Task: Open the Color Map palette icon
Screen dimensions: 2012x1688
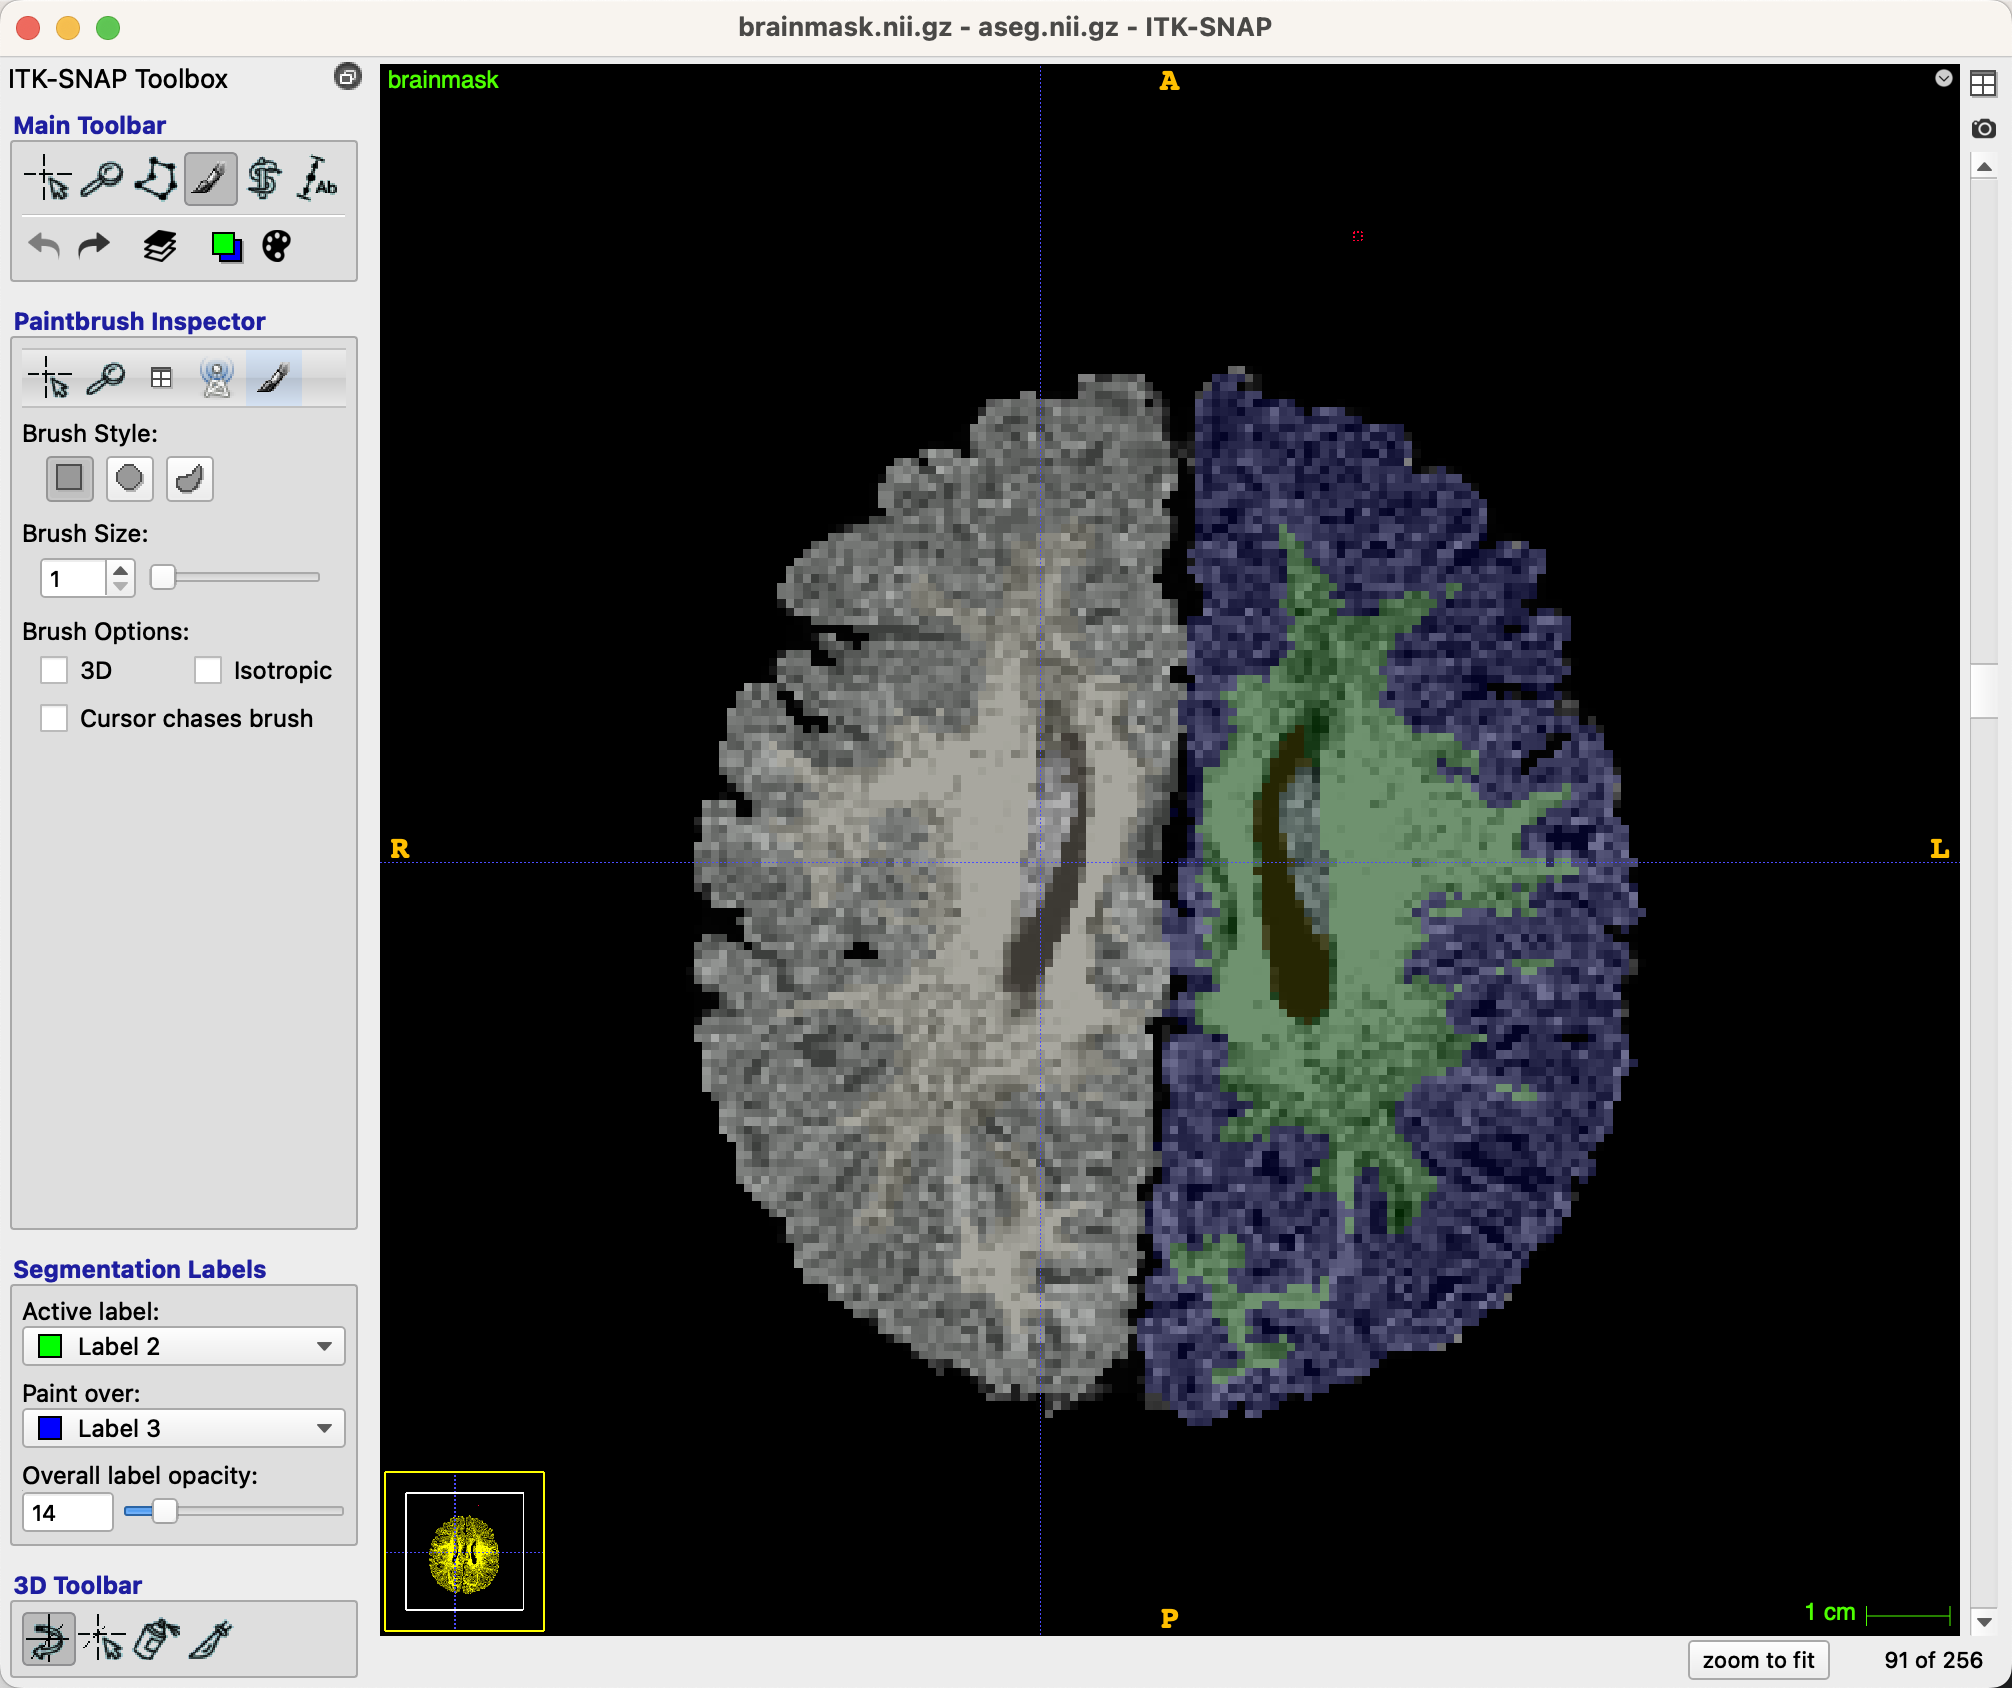Action: click(277, 246)
